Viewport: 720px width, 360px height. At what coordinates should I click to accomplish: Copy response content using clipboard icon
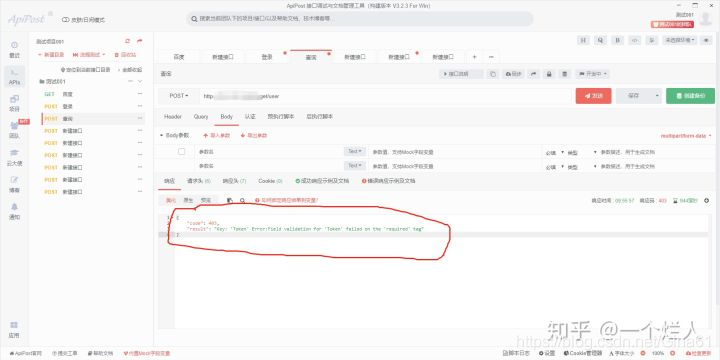(230, 201)
